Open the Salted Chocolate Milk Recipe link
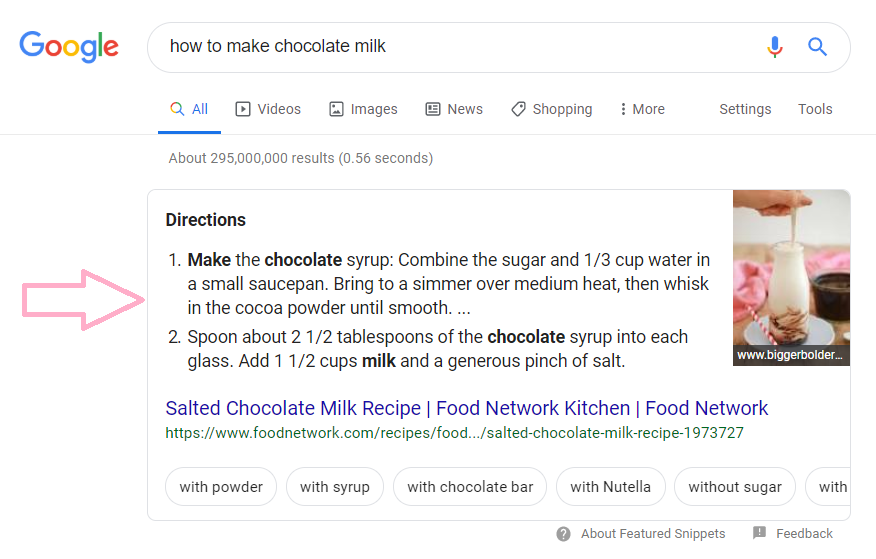Screen dimensions: 876x559 466,408
